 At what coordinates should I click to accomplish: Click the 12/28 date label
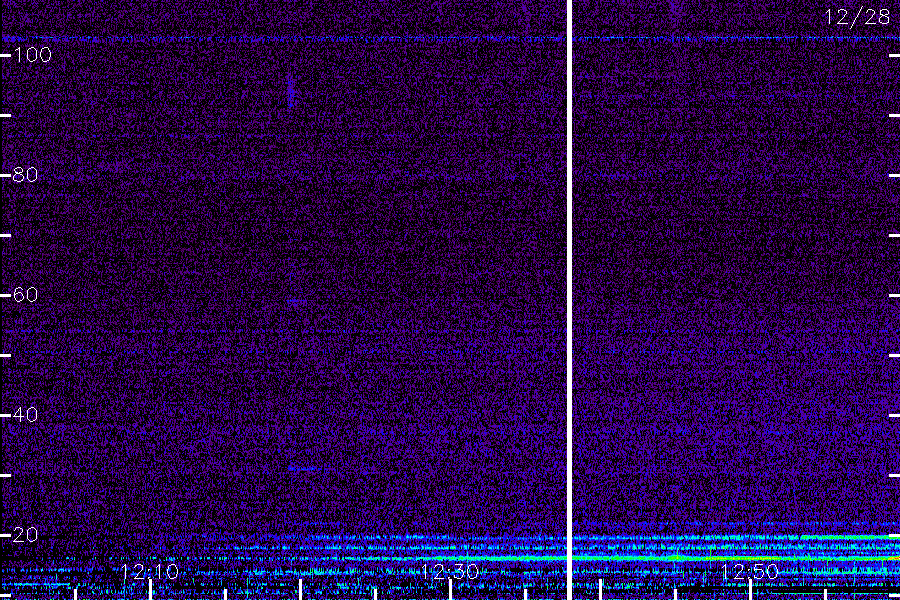857,17
